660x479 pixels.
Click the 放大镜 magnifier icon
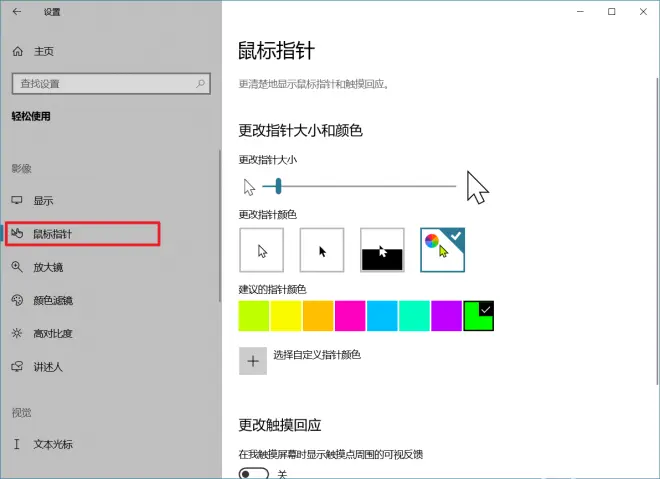17,267
